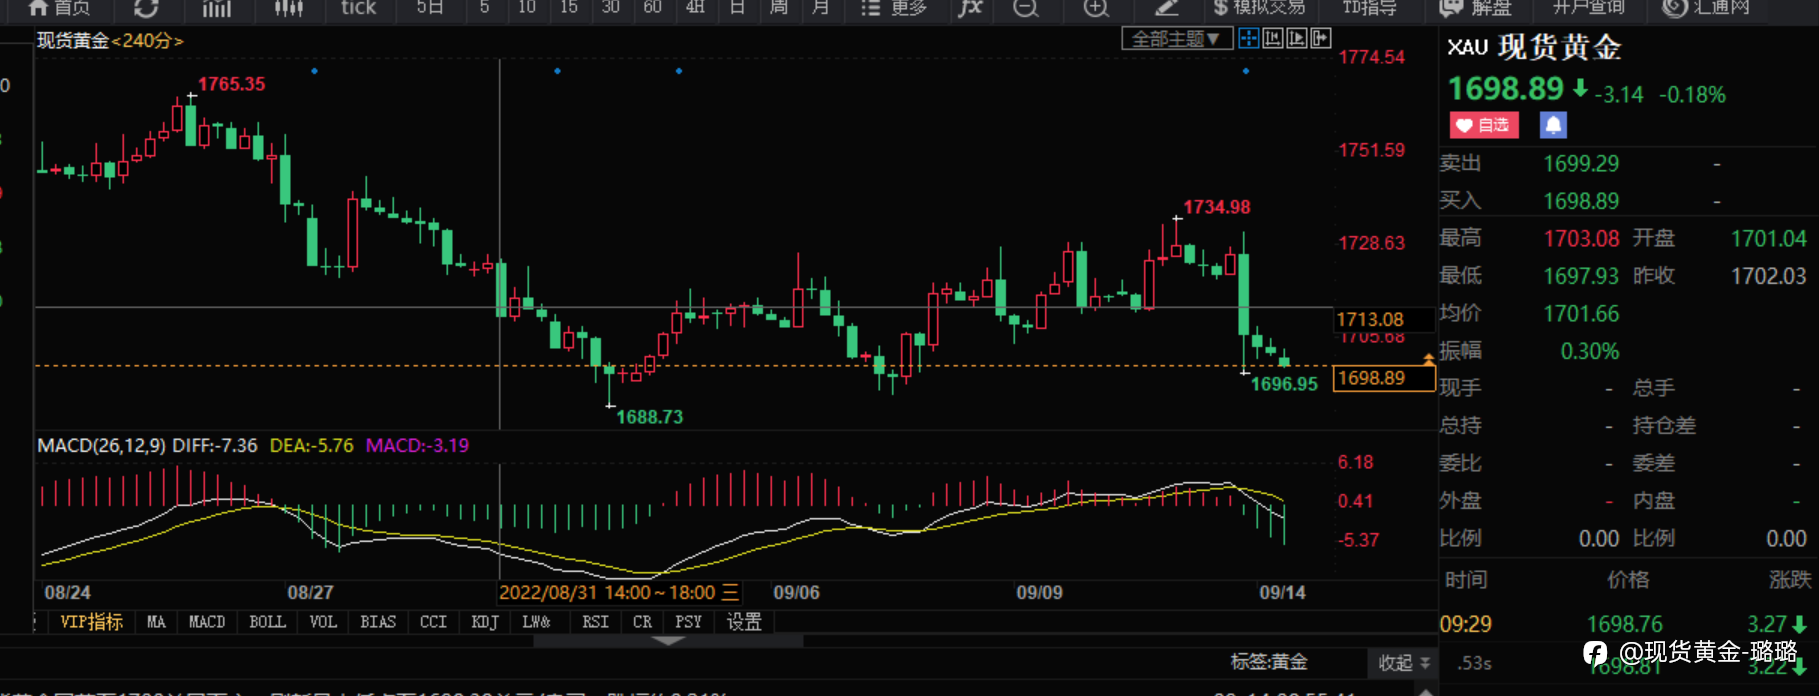Click the 现货黄金<240分> chart title
Viewport: 1819px width, 696px height.
(110, 41)
